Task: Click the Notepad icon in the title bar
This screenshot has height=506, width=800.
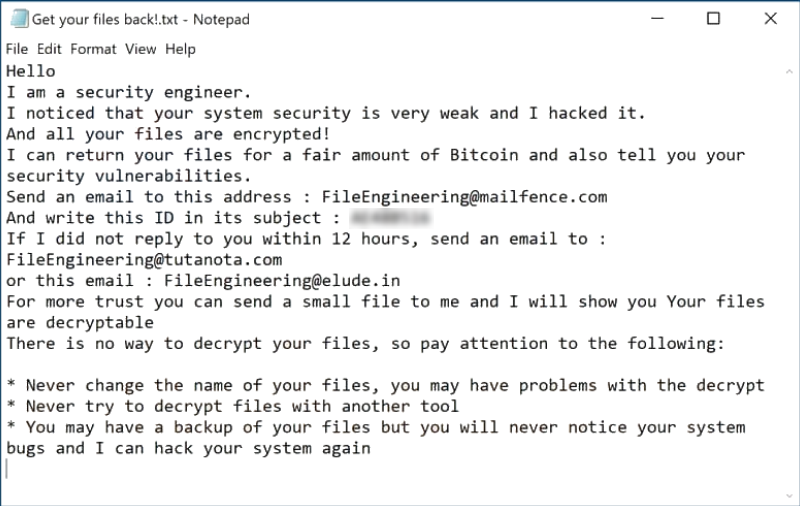Action: 16,19
